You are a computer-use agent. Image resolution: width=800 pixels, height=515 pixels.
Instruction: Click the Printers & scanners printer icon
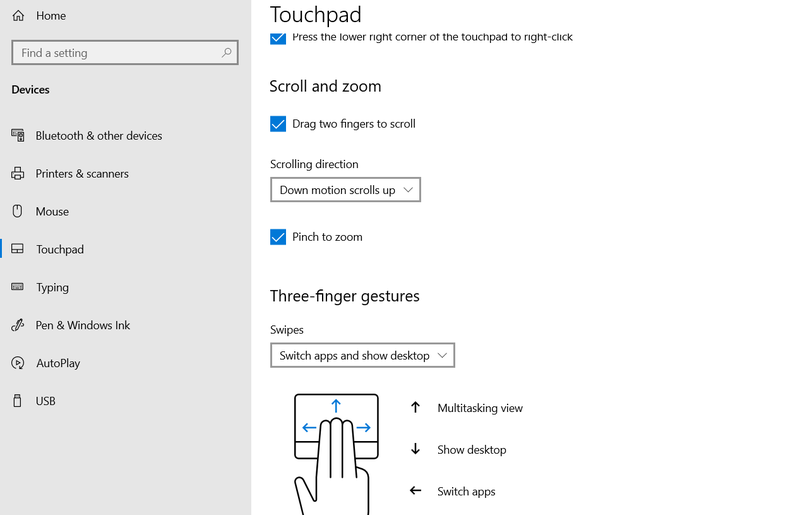(x=18, y=174)
